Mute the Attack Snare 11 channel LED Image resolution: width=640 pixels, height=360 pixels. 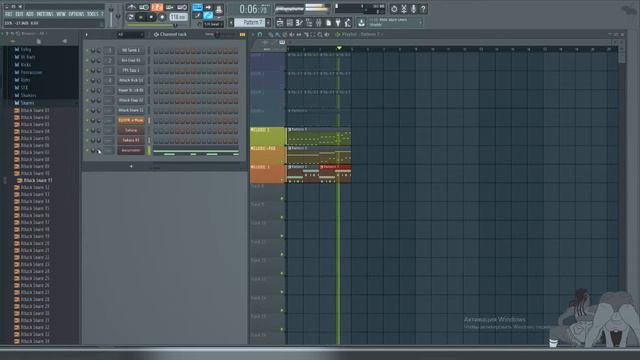pos(87,110)
